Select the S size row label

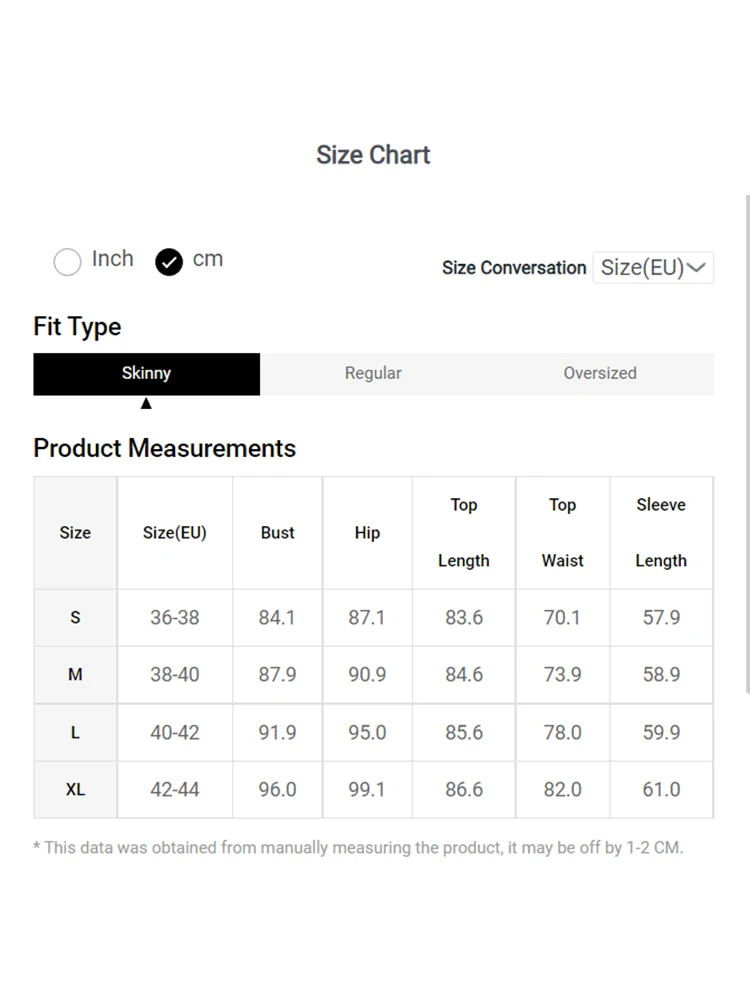point(75,618)
